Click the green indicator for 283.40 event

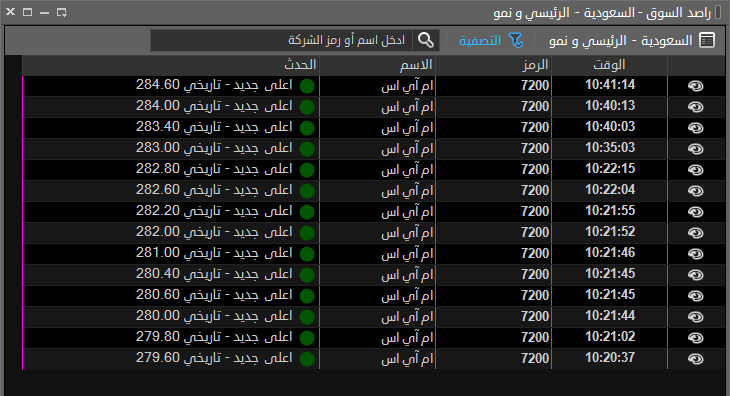coord(307,128)
